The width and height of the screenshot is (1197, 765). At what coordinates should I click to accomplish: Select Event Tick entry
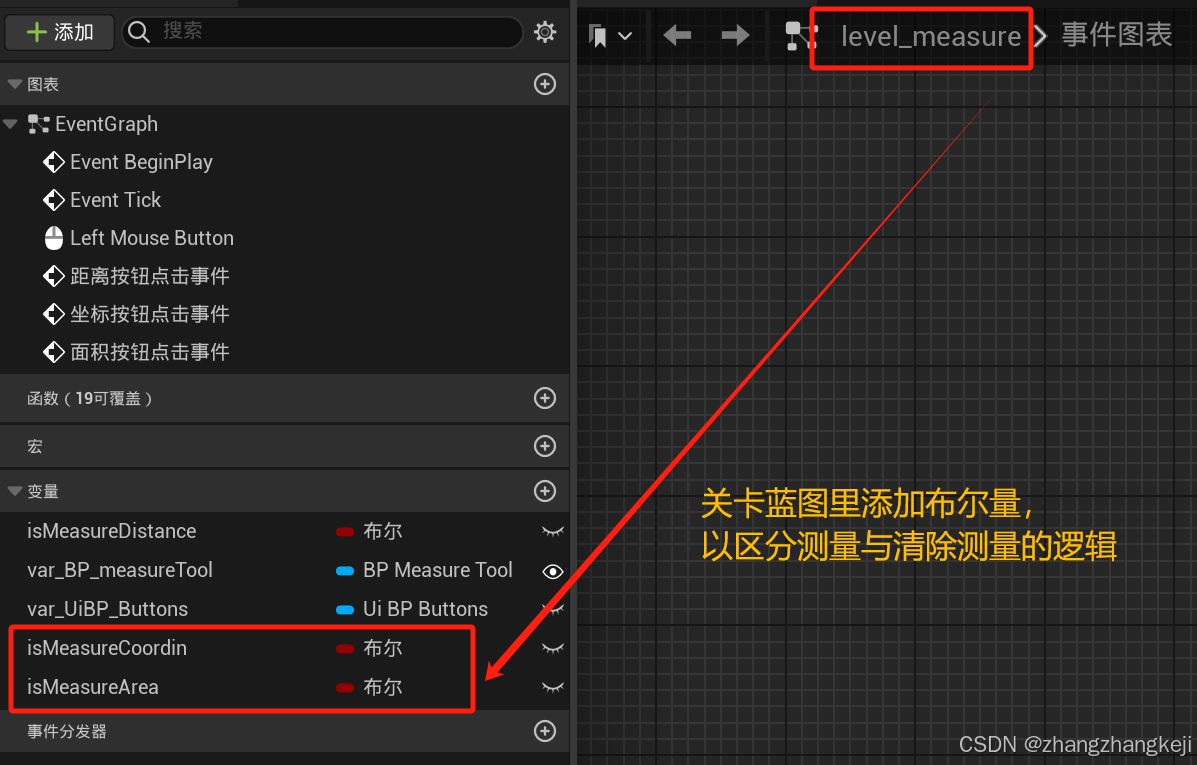click(x=115, y=200)
